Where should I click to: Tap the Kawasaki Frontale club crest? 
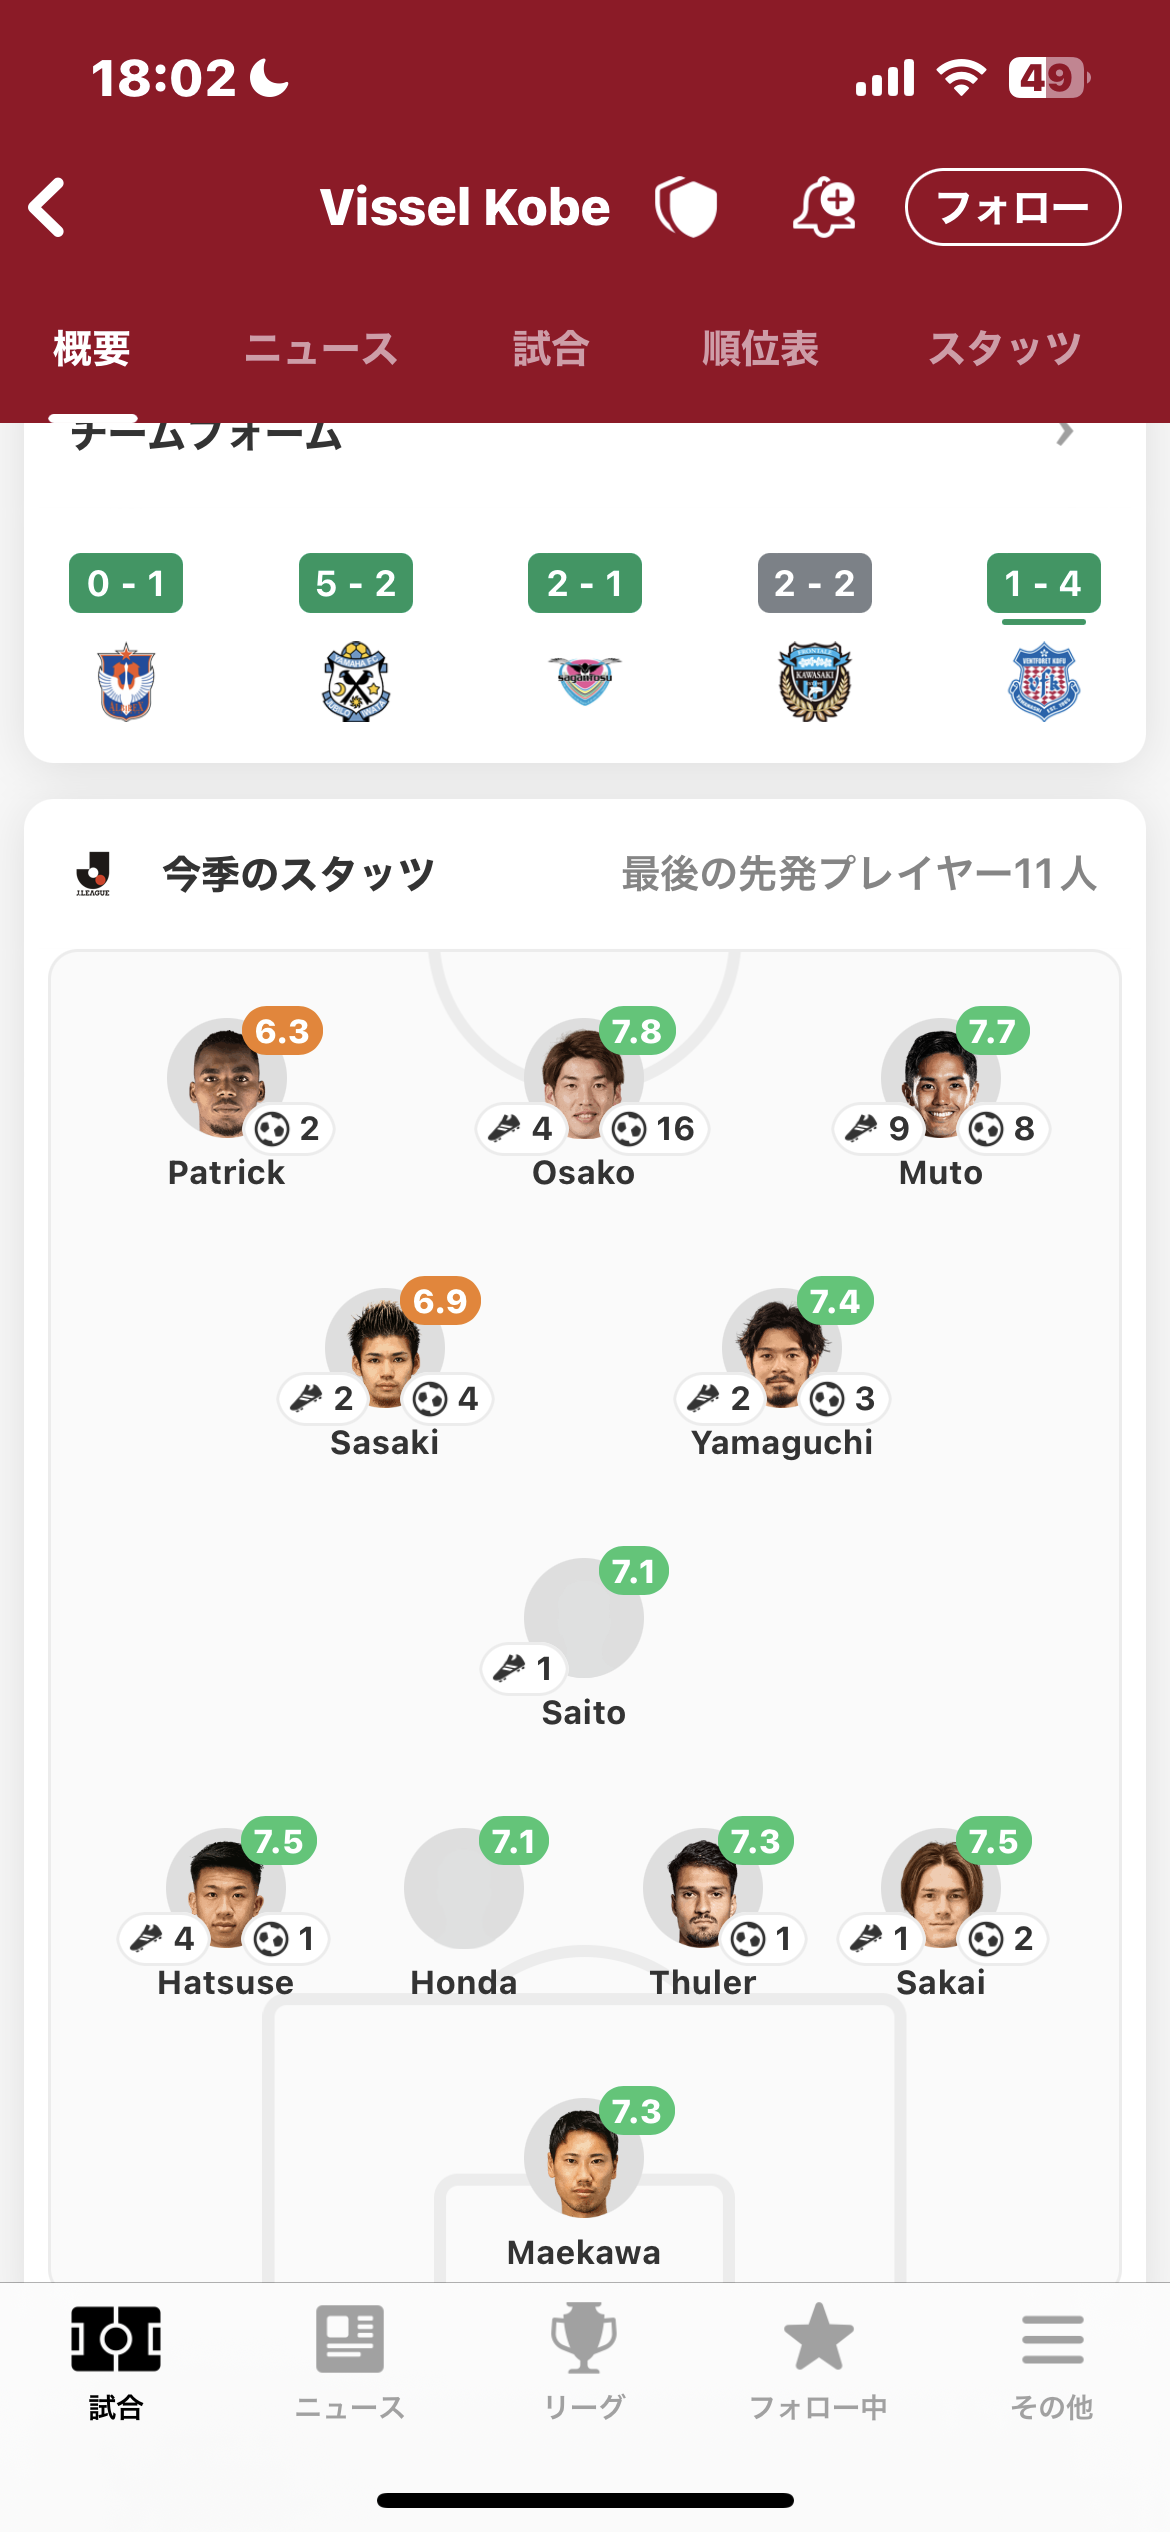coord(815,682)
